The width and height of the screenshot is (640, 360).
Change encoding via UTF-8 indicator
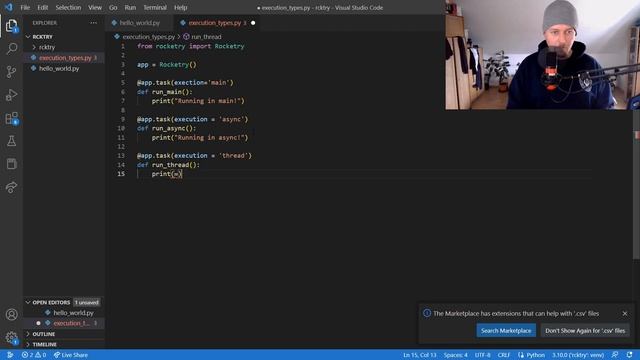[x=482, y=355]
